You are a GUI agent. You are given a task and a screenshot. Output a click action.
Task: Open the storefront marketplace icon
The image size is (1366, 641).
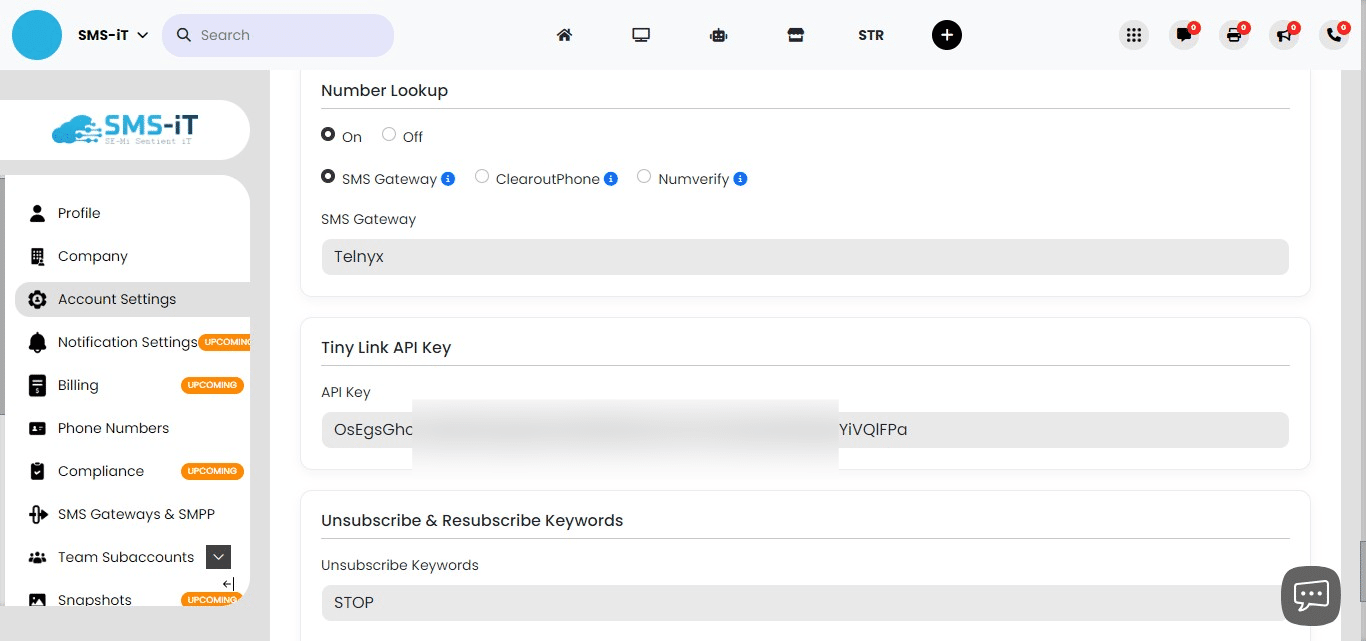(x=796, y=35)
